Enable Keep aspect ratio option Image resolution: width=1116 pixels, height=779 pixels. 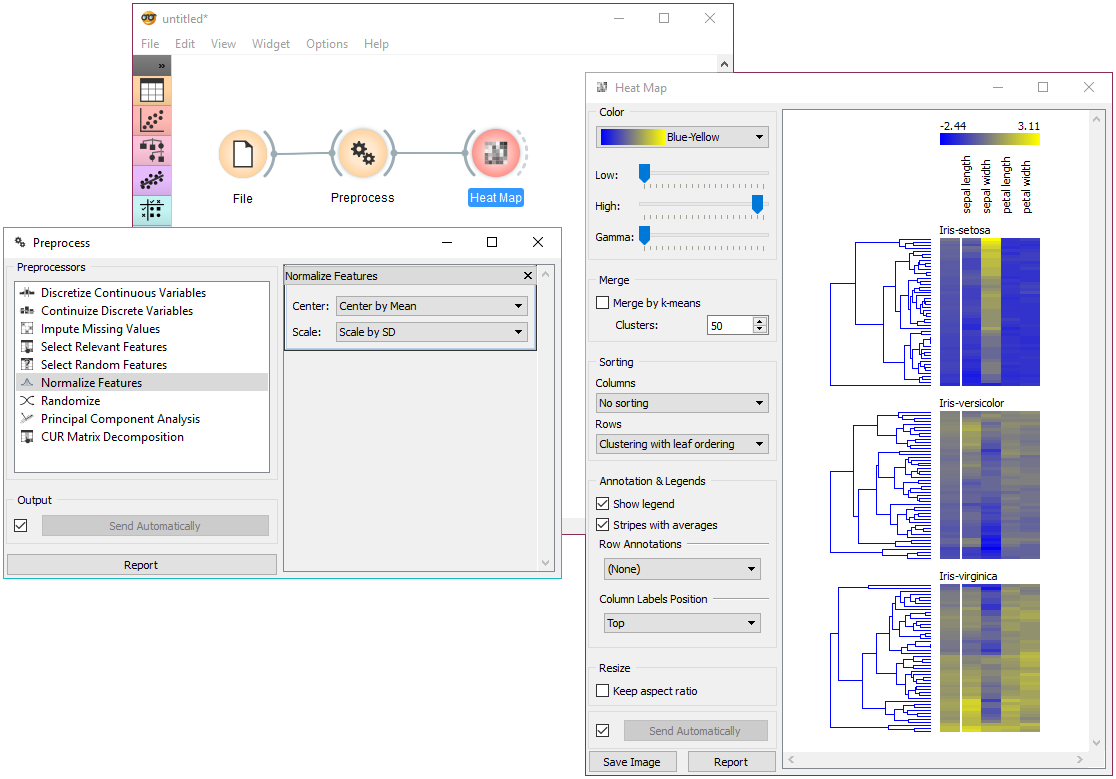pyautogui.click(x=602, y=691)
